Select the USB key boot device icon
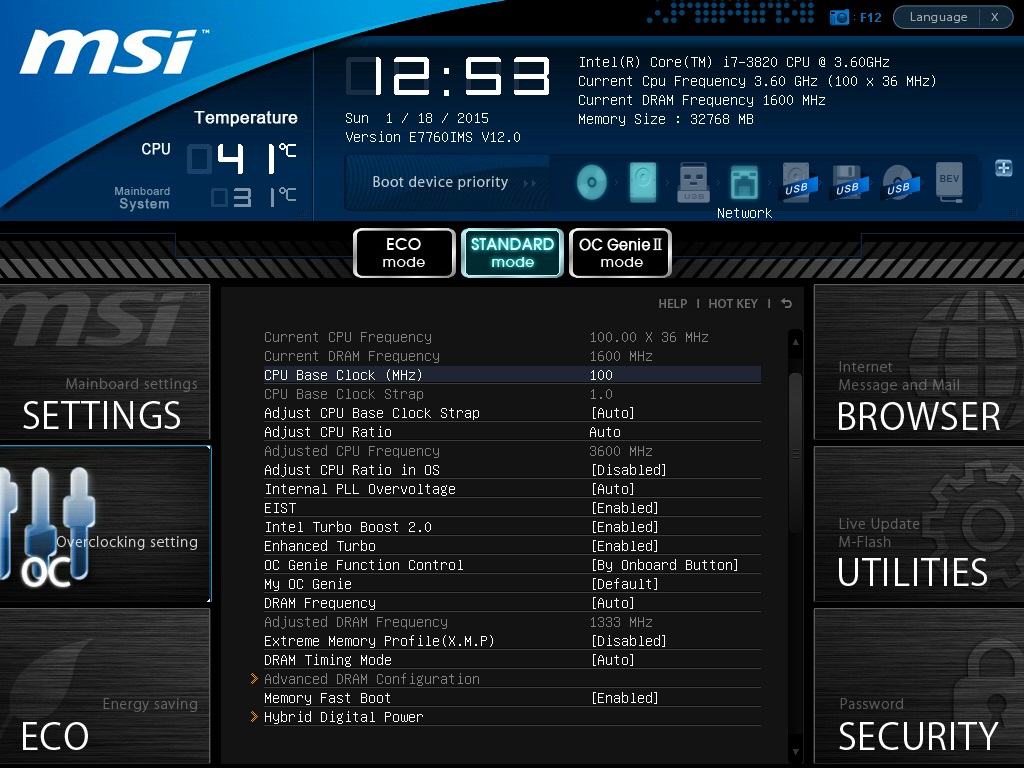The height and width of the screenshot is (768, 1024). pyautogui.click(x=694, y=182)
